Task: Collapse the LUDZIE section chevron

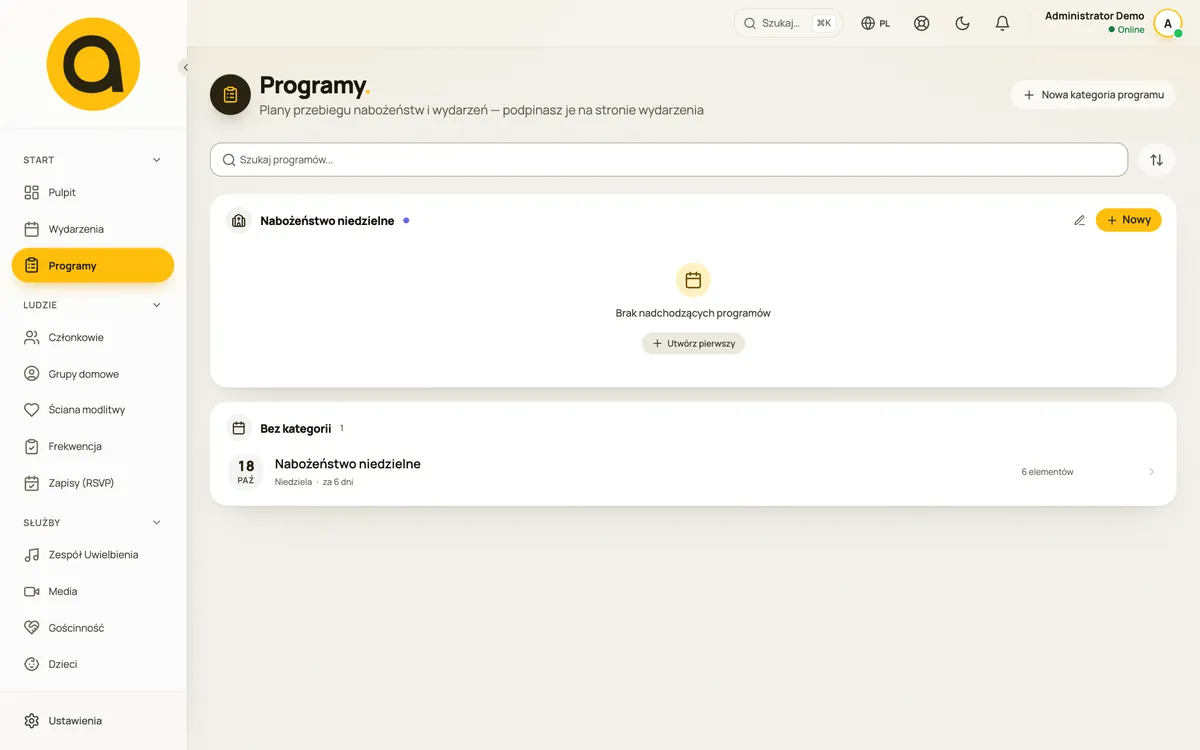Action: (156, 305)
